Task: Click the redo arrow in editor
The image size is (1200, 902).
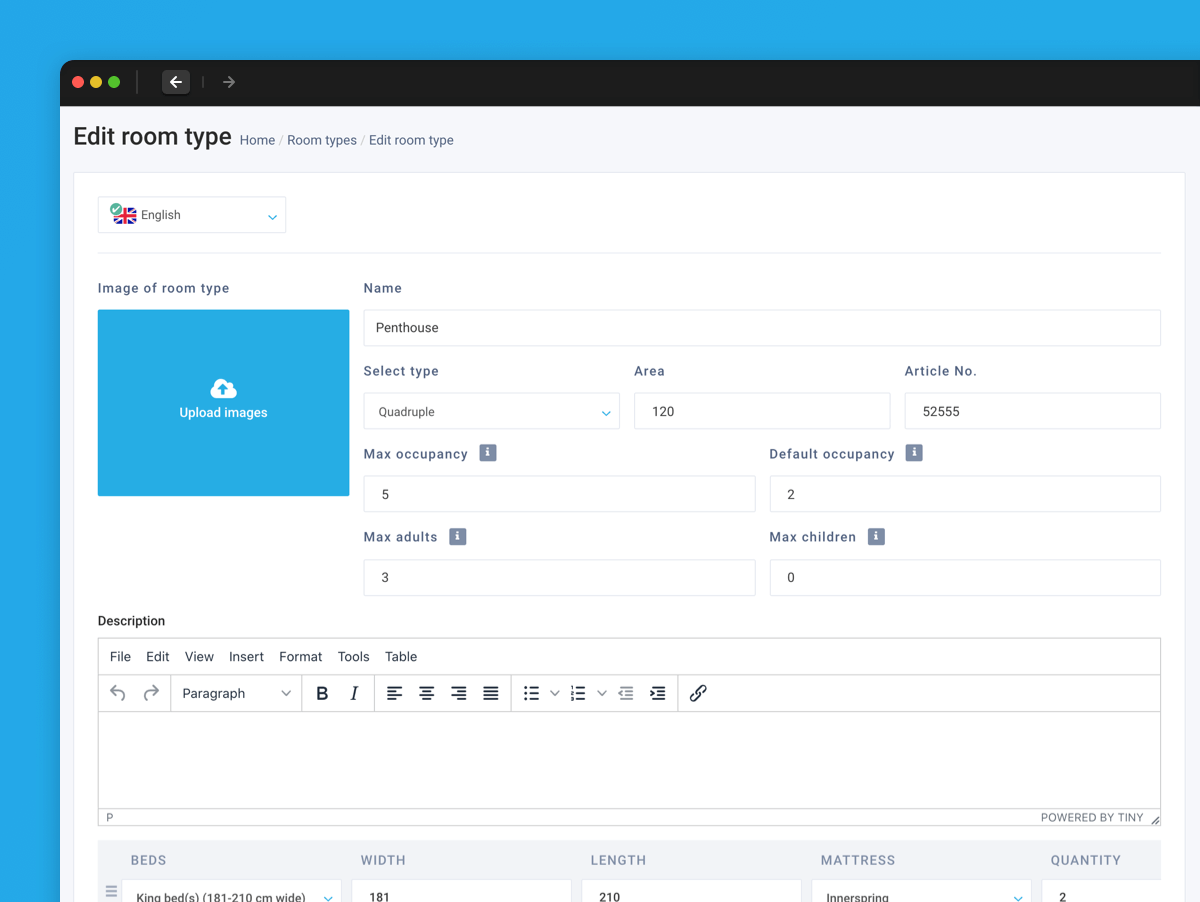Action: 151,693
